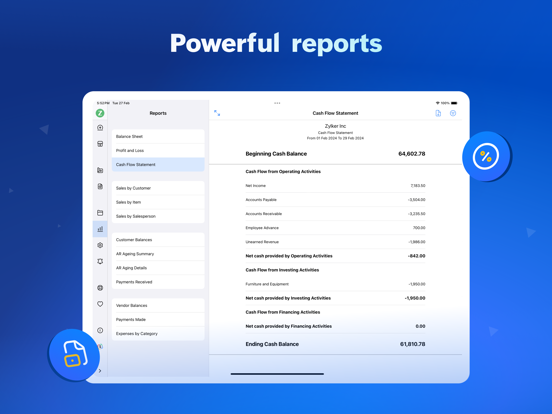Open the round filter icon at top right
This screenshot has width=552, height=414.
click(x=453, y=113)
